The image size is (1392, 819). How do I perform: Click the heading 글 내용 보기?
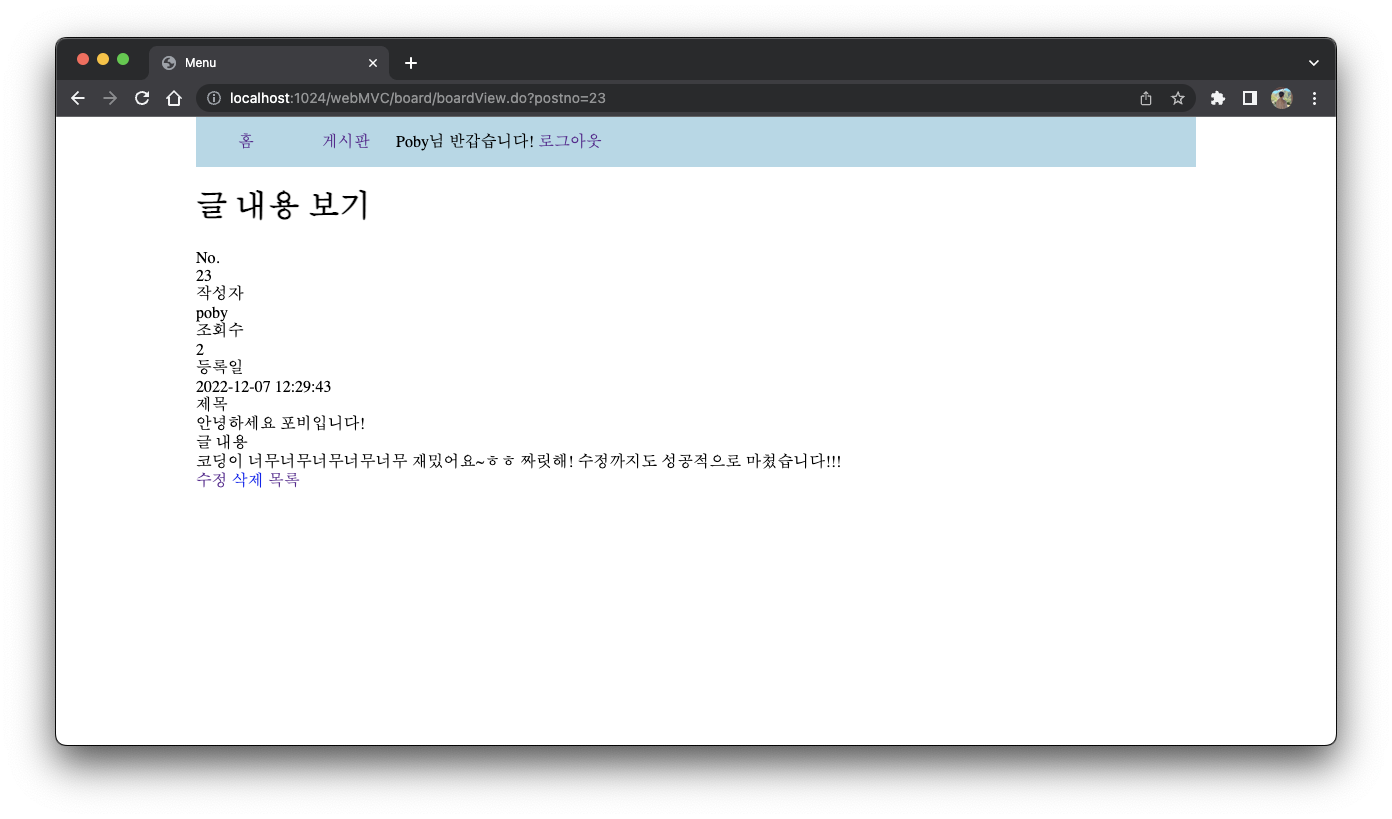pos(283,205)
